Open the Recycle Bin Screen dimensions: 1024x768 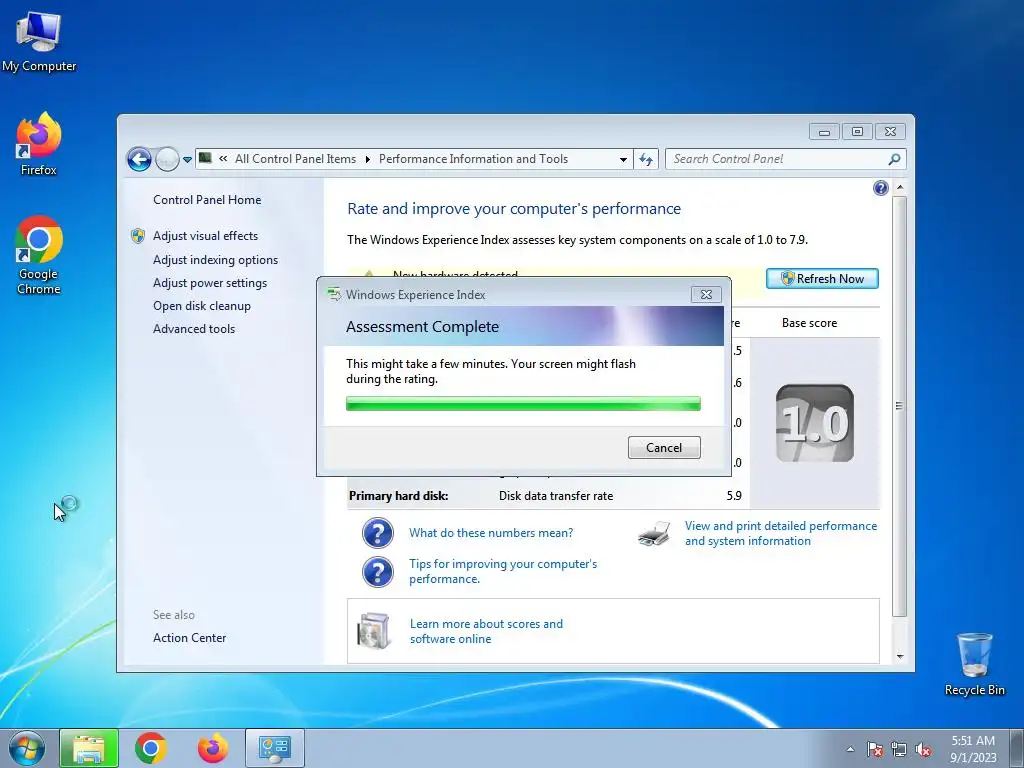pyautogui.click(x=974, y=663)
